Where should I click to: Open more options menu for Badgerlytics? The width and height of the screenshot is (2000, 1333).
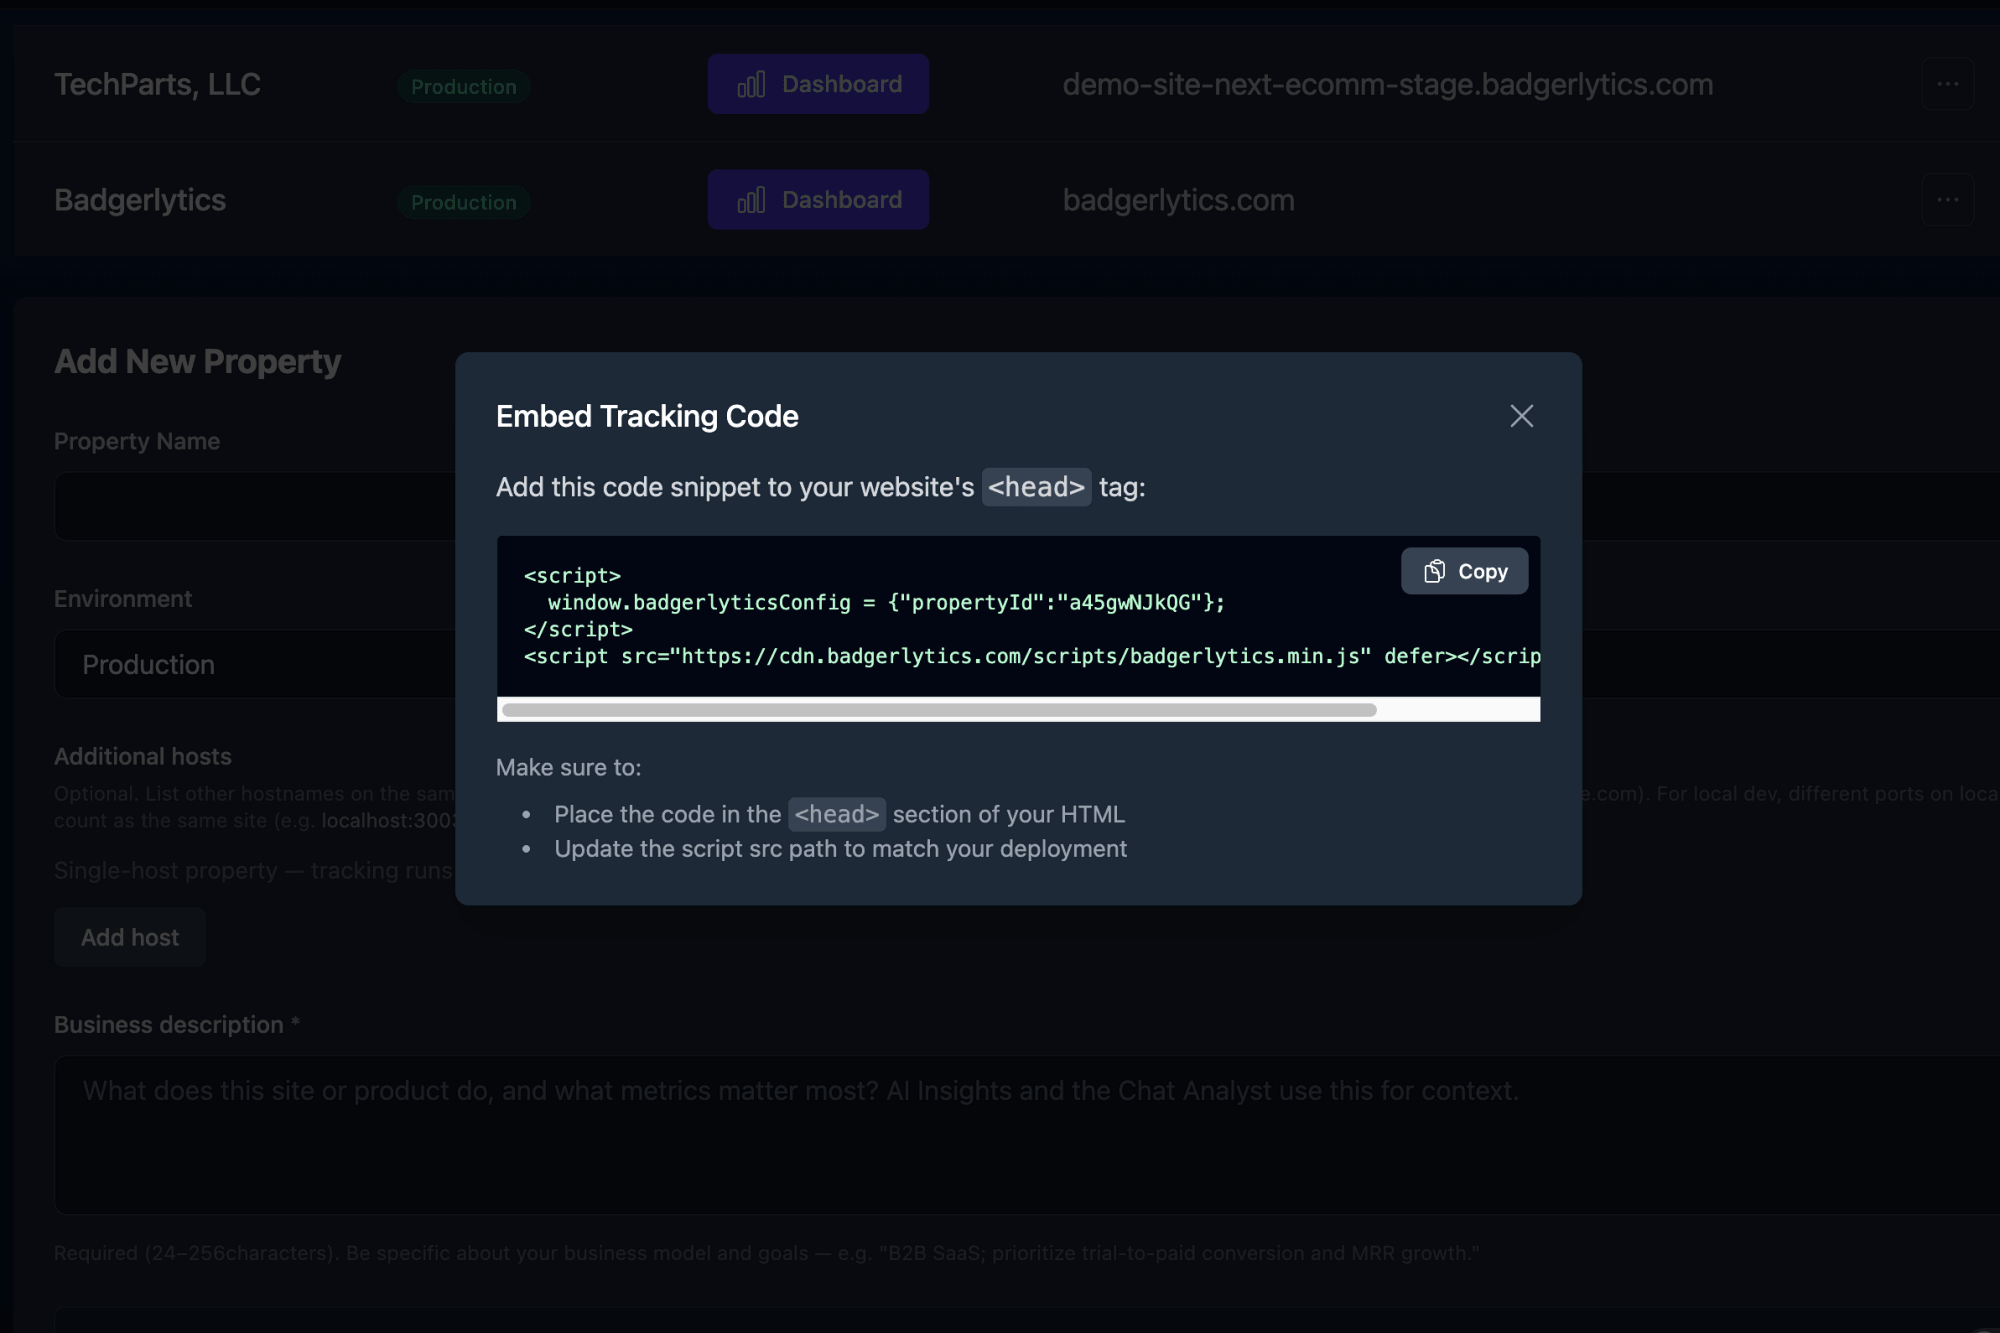tap(1947, 200)
